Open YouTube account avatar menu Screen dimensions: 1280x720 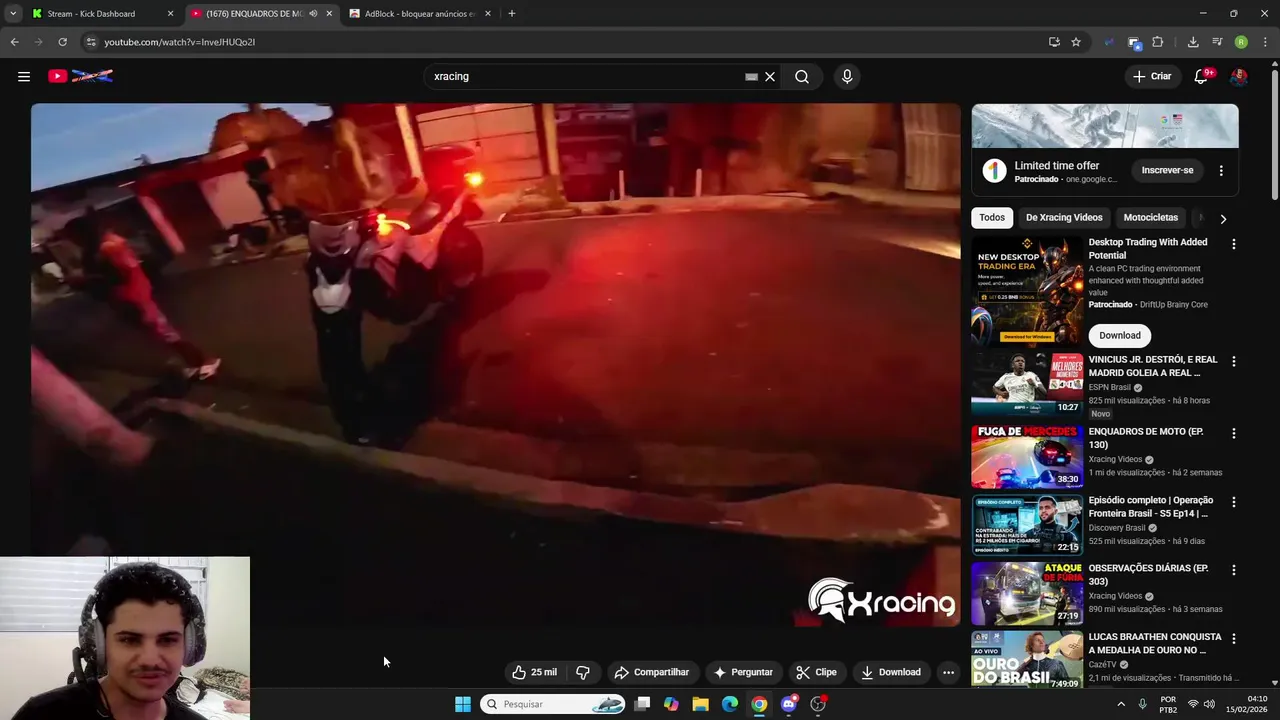(x=1239, y=76)
